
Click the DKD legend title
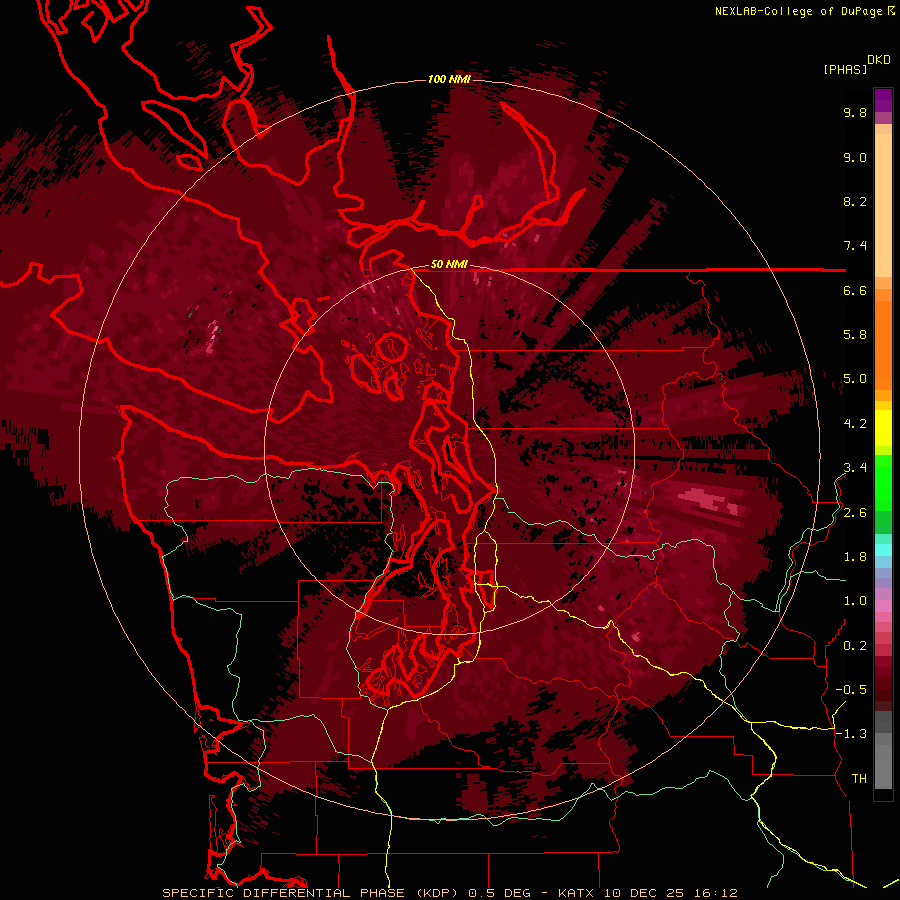click(x=879, y=60)
